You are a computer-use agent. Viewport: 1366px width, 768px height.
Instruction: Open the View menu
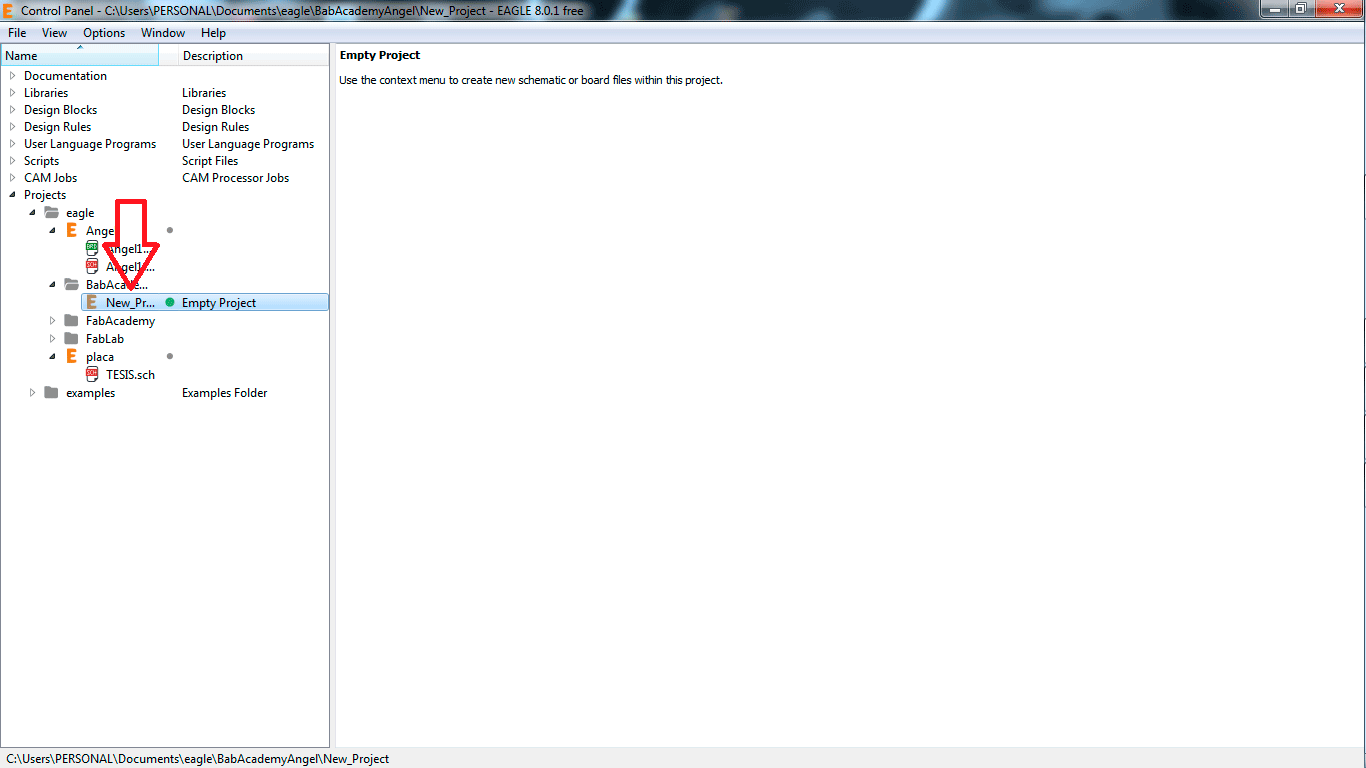tap(55, 33)
